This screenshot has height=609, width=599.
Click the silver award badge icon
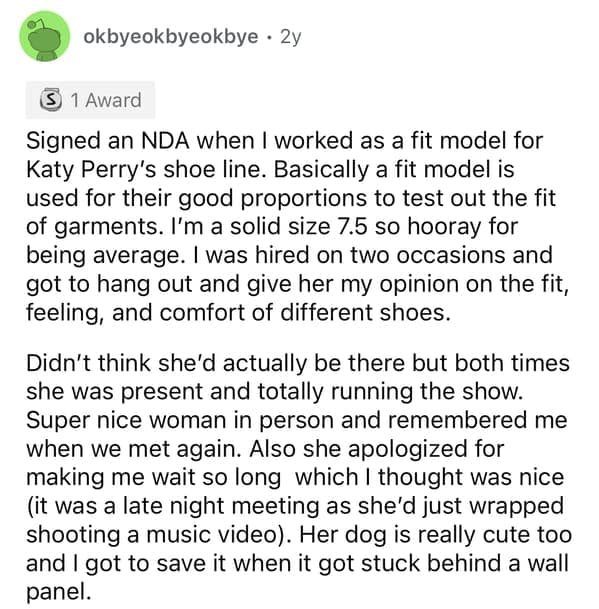click(x=51, y=100)
